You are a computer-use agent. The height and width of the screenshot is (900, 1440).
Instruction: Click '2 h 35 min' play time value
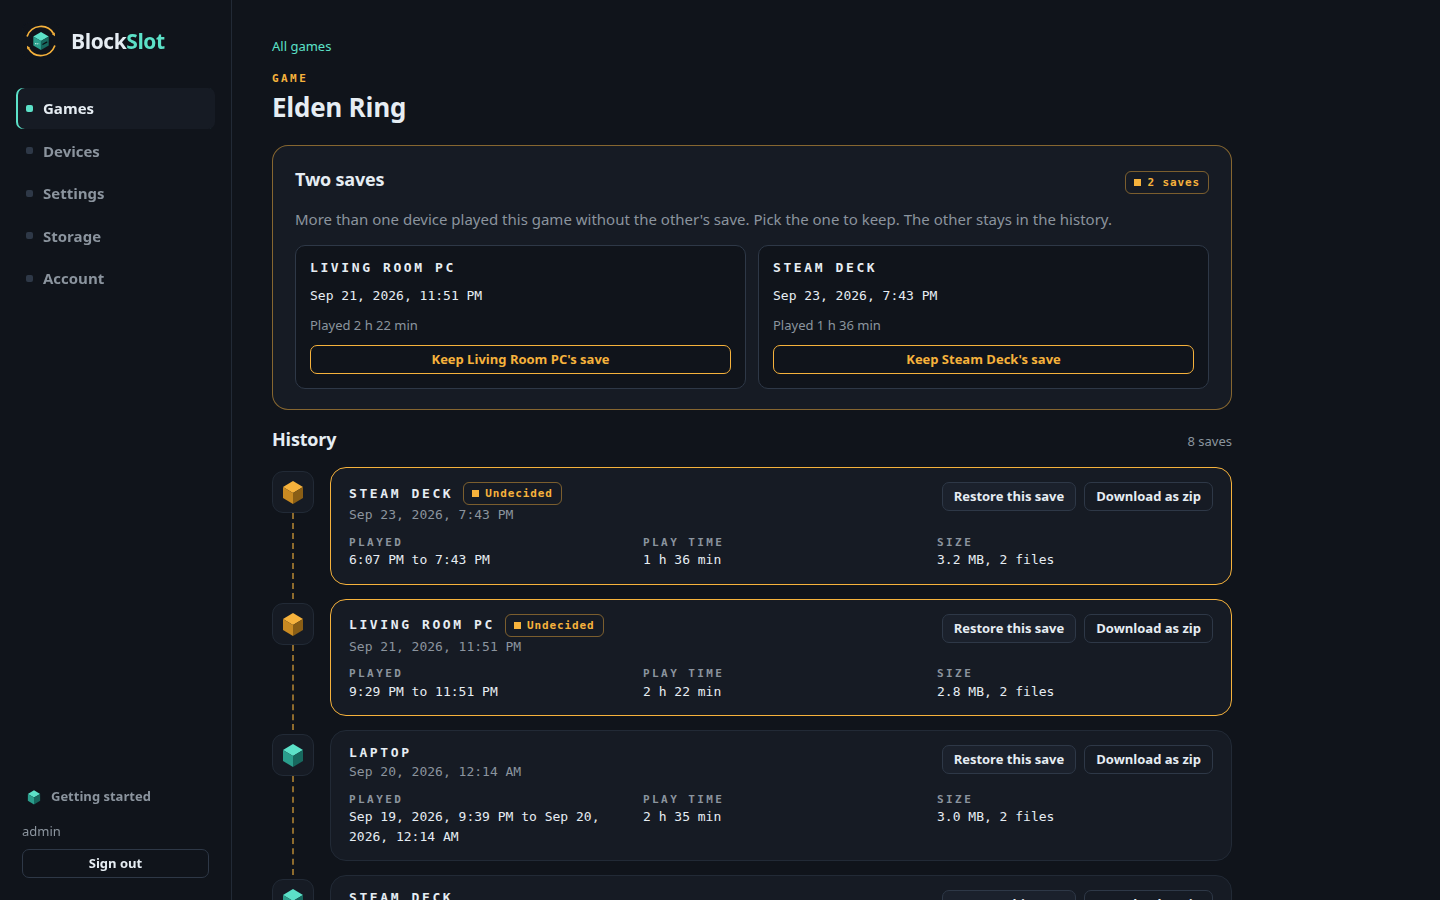pos(682,817)
